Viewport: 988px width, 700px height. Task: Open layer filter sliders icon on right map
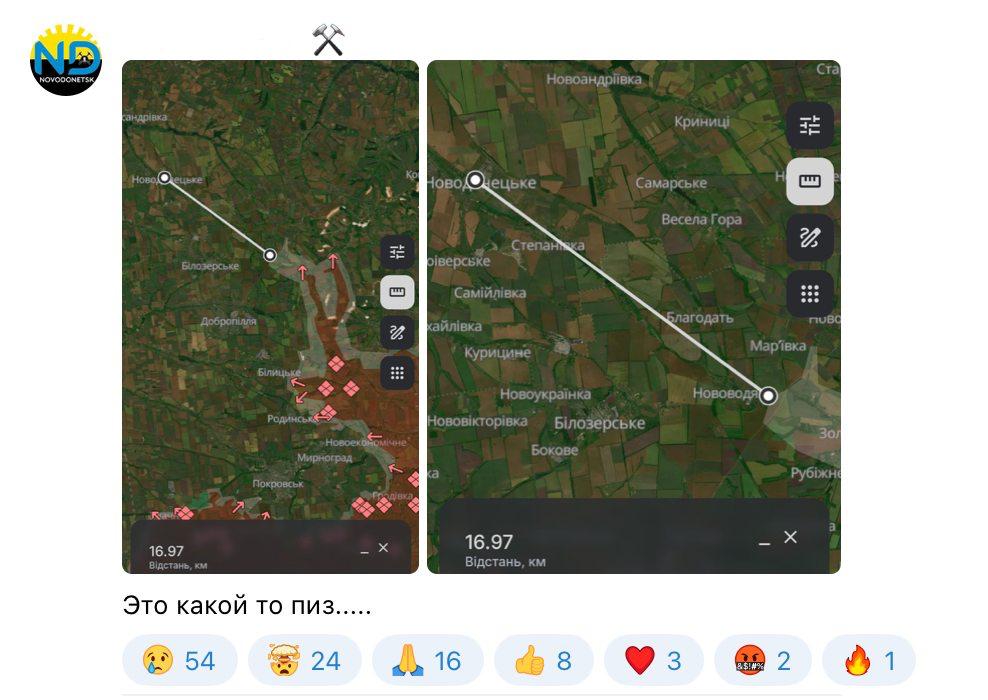click(x=810, y=125)
